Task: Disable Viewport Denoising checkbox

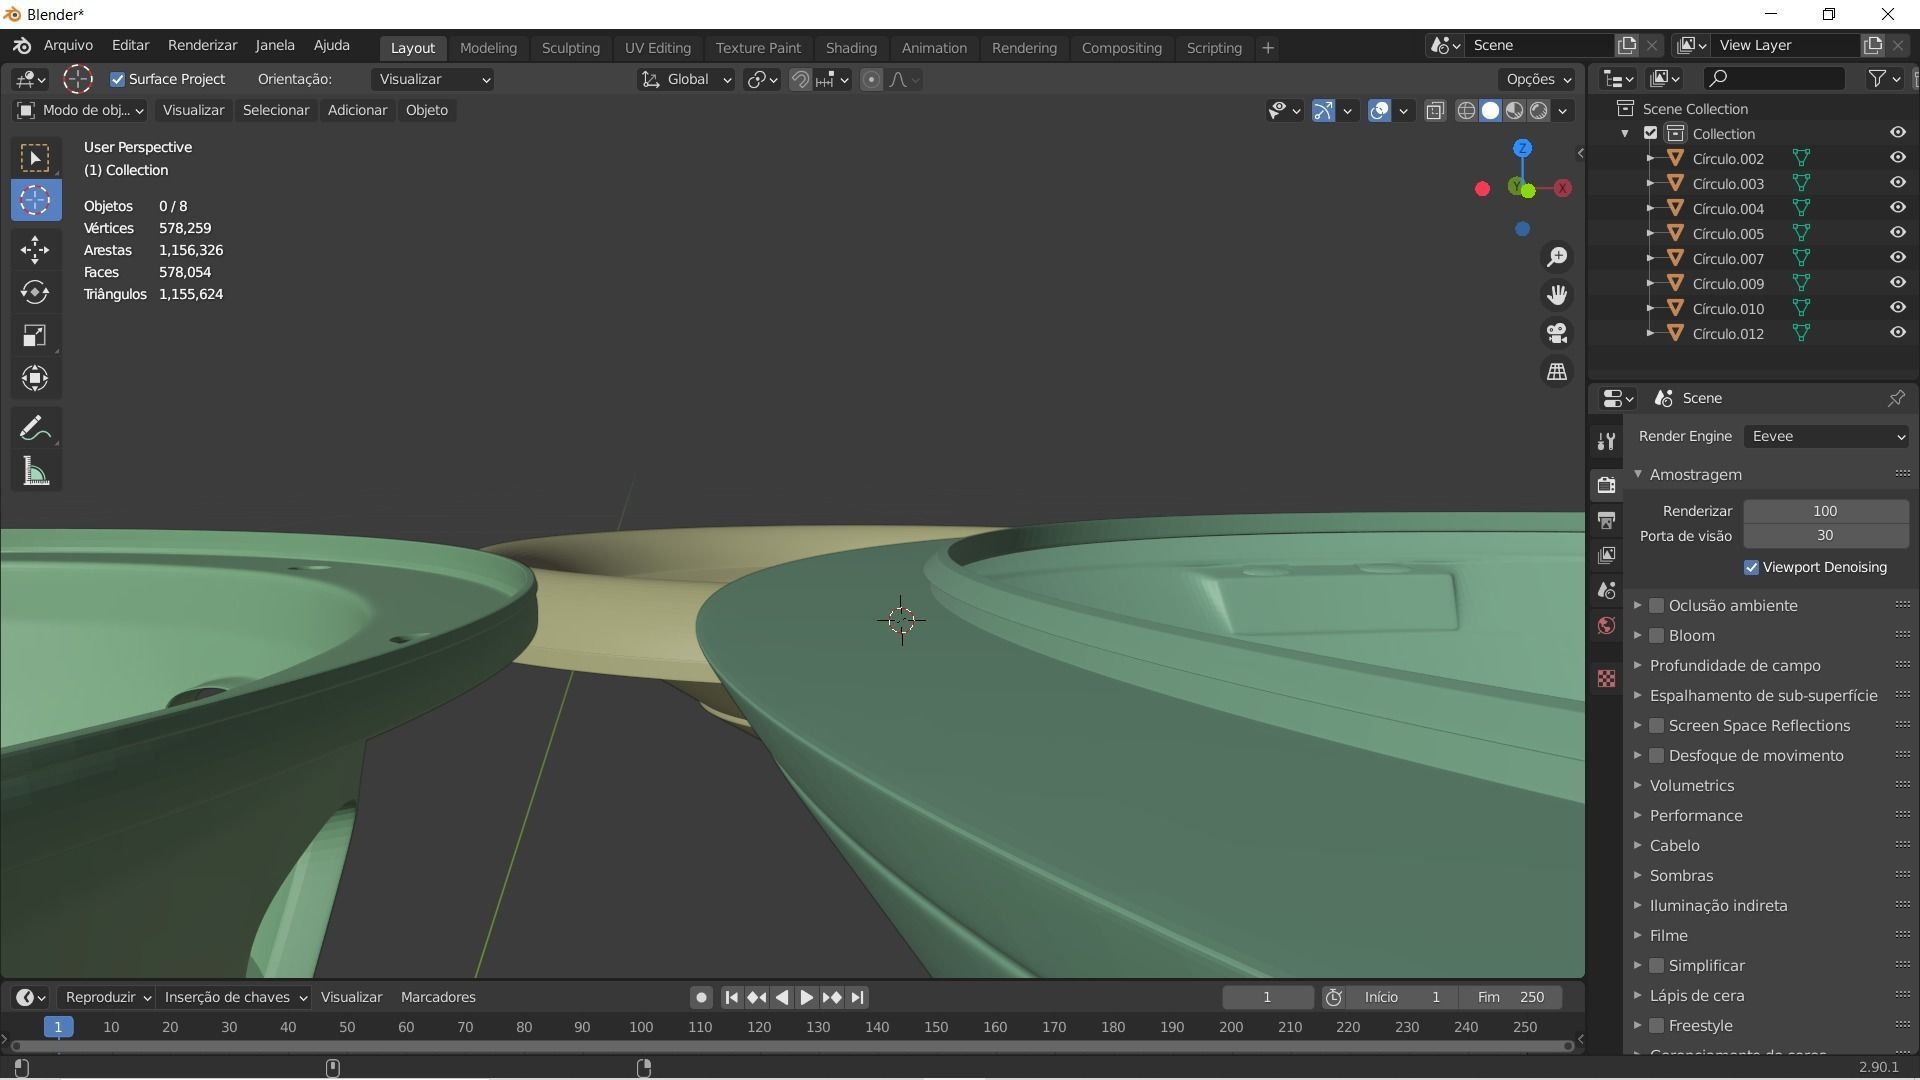Action: click(x=1751, y=567)
